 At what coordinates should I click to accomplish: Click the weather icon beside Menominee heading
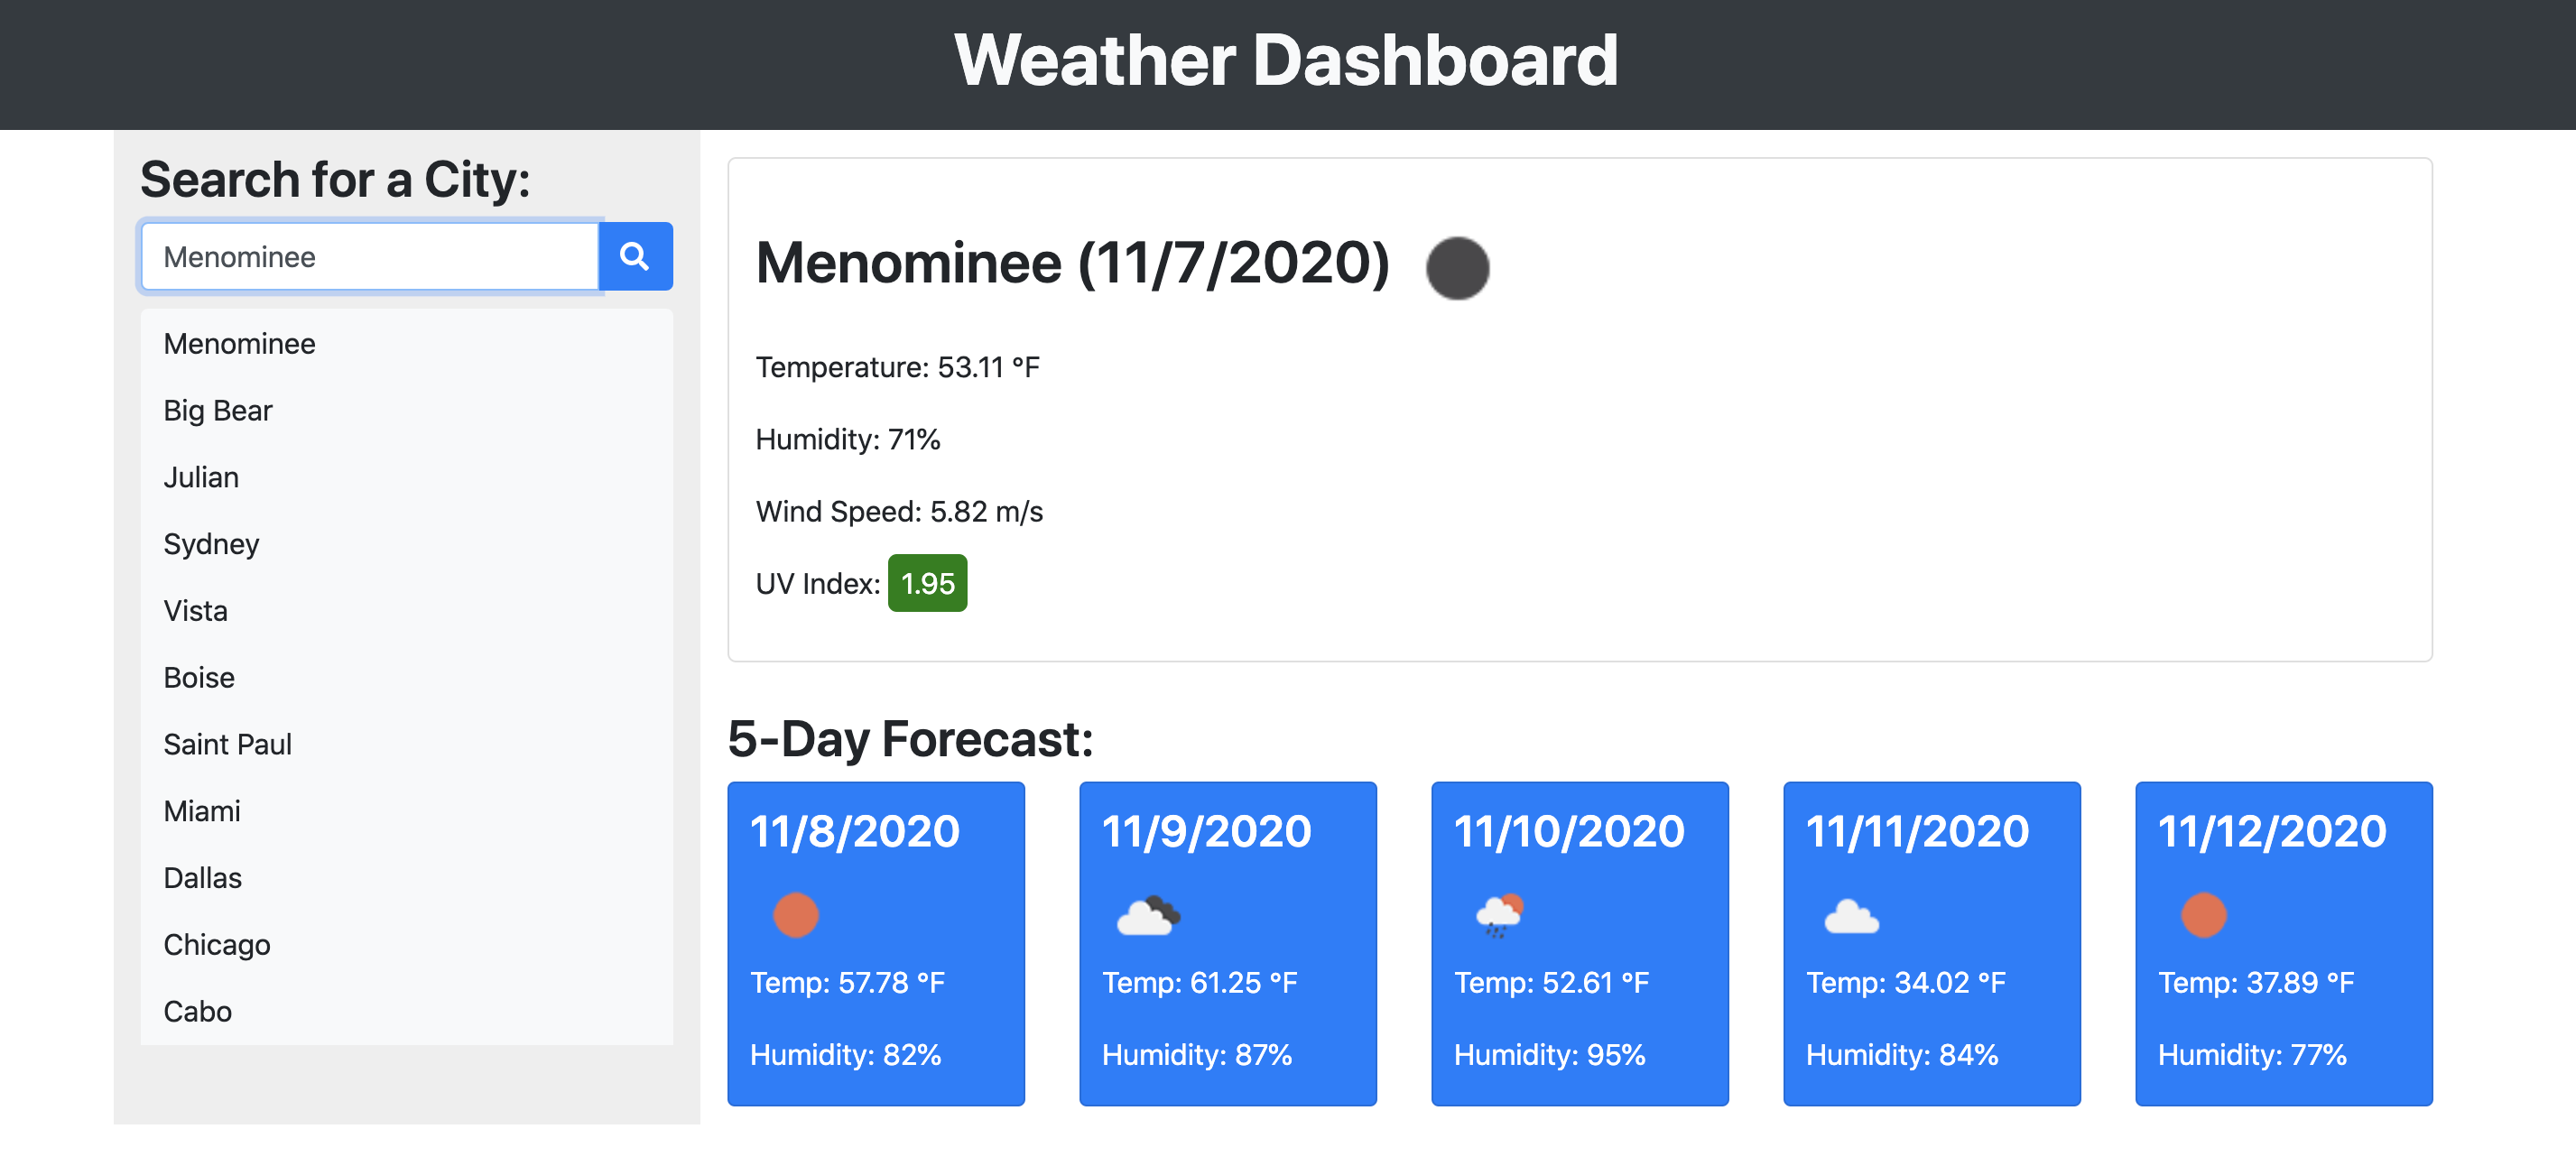[1459, 267]
